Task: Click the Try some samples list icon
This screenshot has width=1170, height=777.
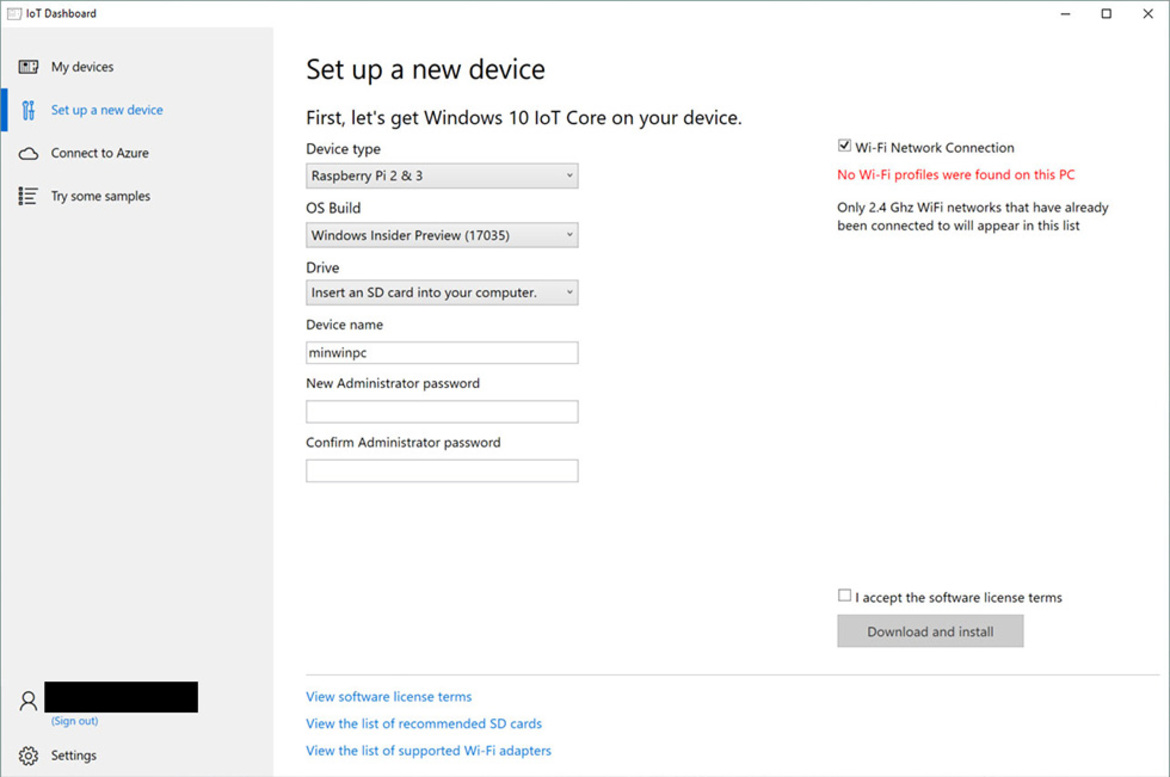Action: tap(28, 196)
